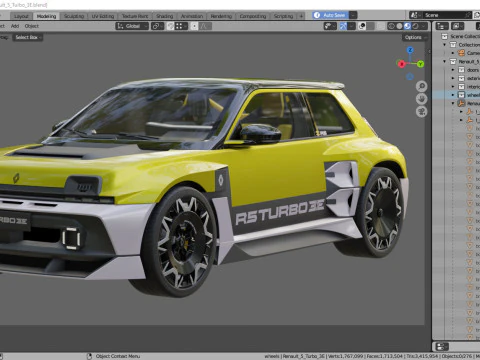Screen dimensions: 480x360
Task: Click the scene browse icon beside Scene
Action: click(415, 15)
